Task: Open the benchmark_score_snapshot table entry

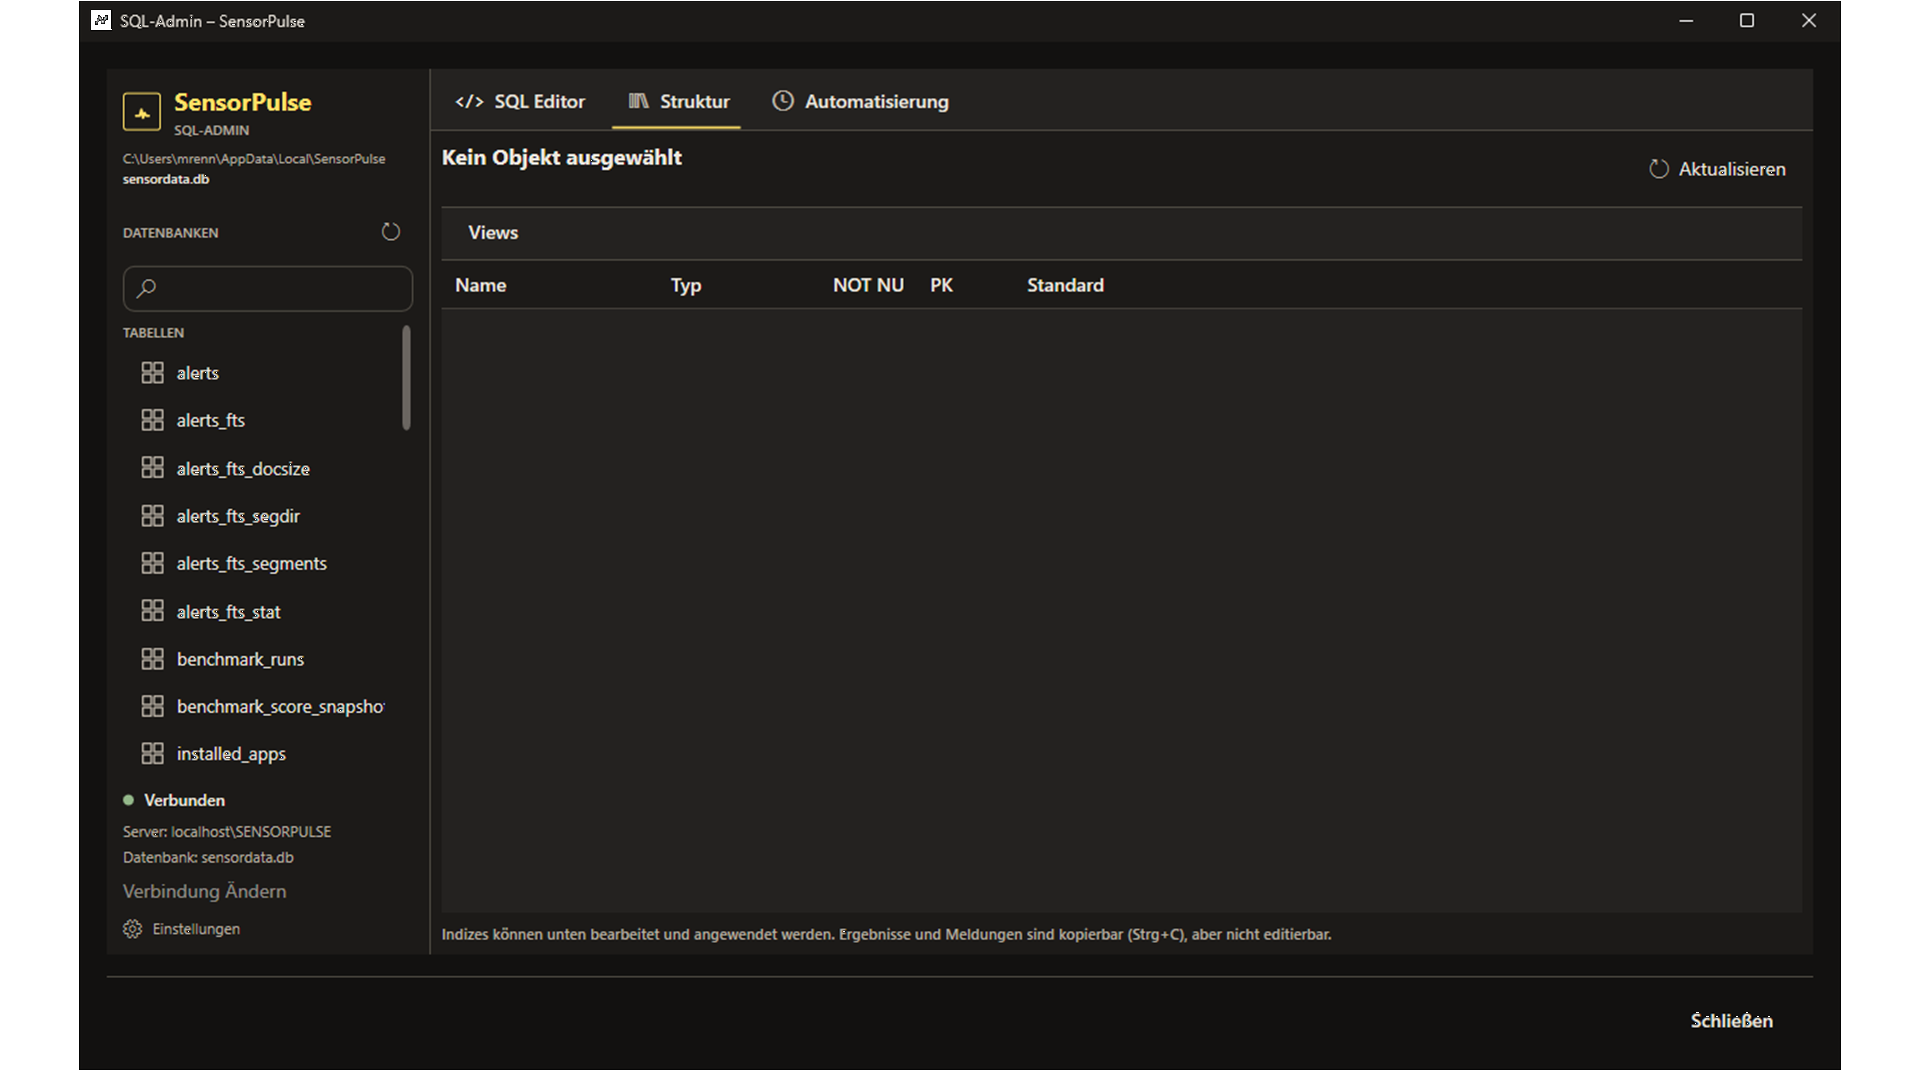Action: tap(262, 706)
